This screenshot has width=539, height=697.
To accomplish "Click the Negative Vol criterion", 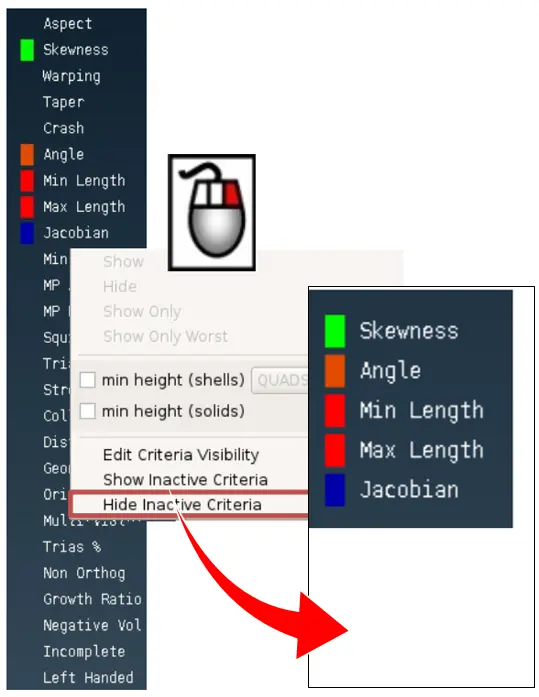I will [x=92, y=625].
